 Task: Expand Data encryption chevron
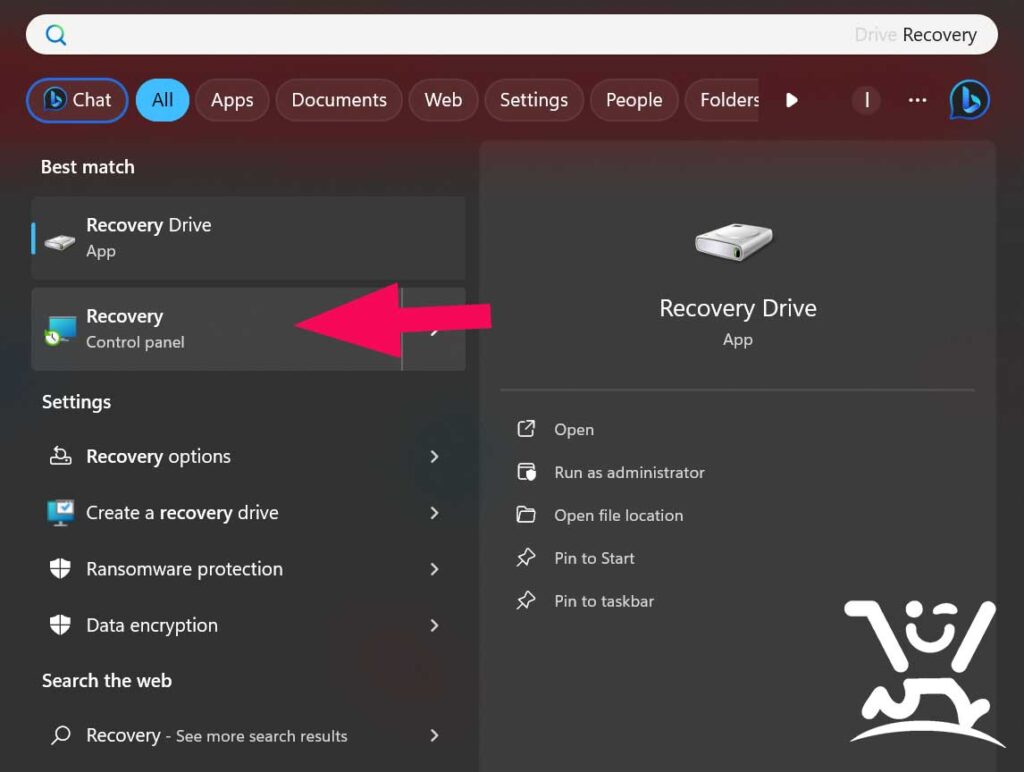pos(434,625)
